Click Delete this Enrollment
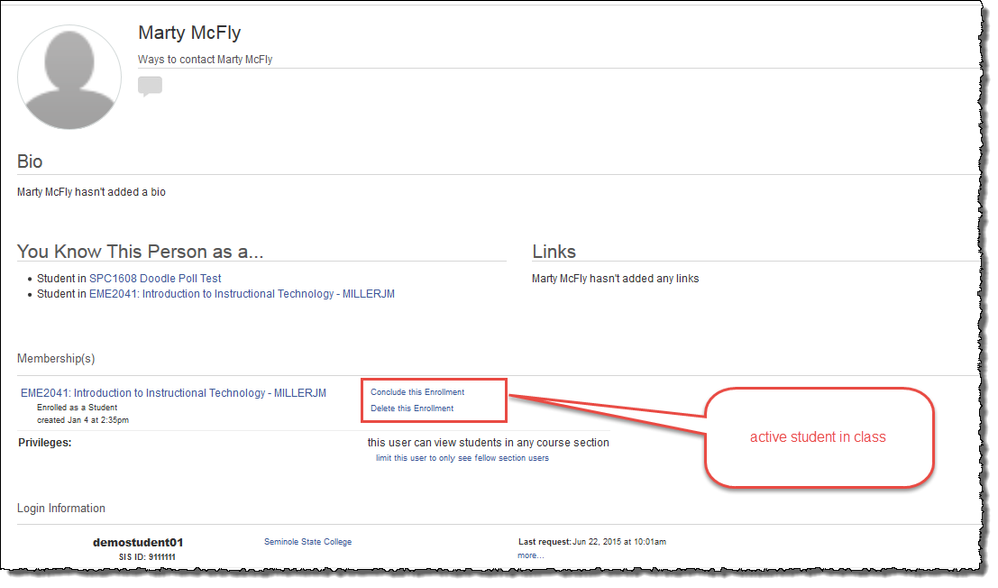Image resolution: width=998 pixels, height=588 pixels. click(412, 408)
